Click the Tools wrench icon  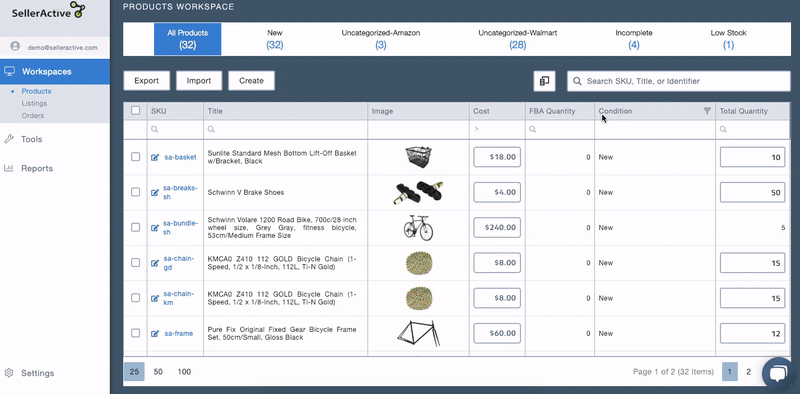click(x=9, y=139)
